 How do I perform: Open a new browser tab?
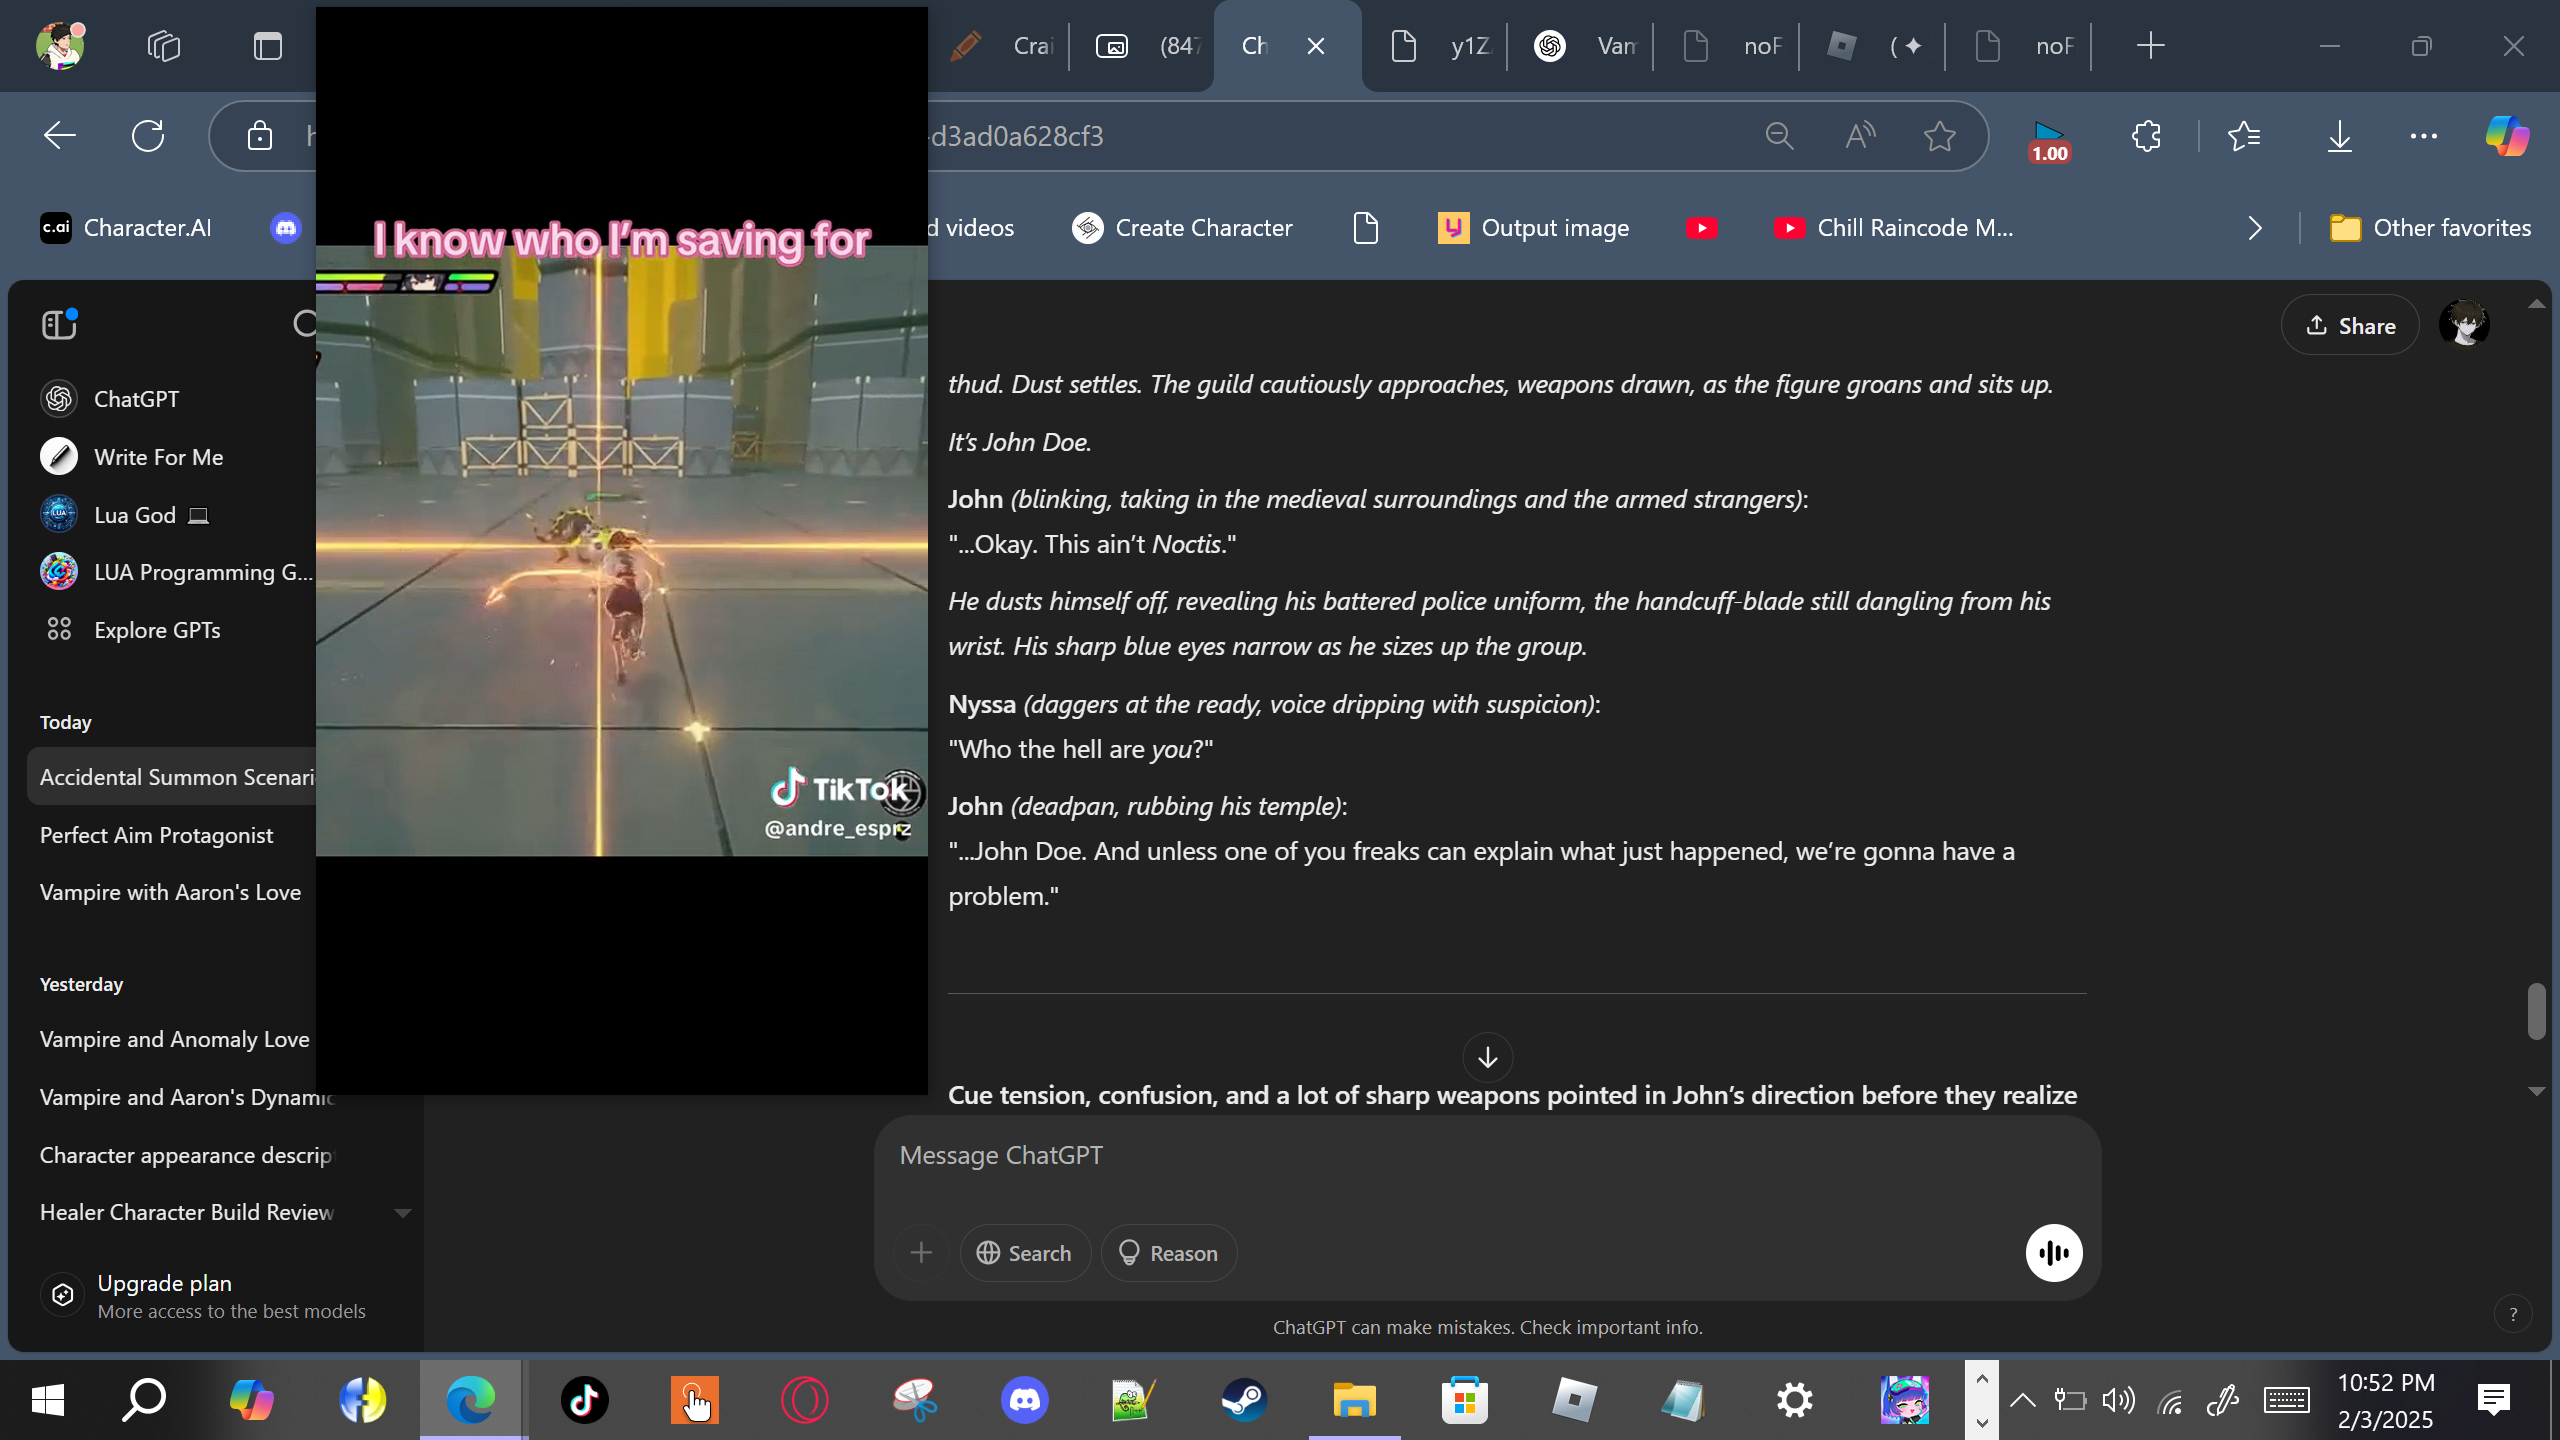[2150, 46]
